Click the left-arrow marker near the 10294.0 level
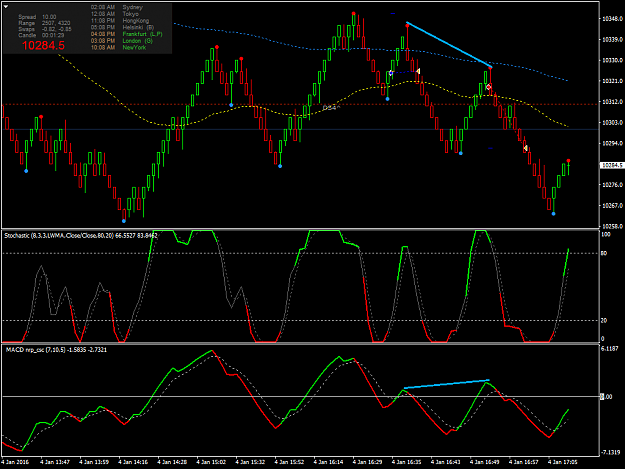The height and width of the screenshot is (469, 625). 525,148
